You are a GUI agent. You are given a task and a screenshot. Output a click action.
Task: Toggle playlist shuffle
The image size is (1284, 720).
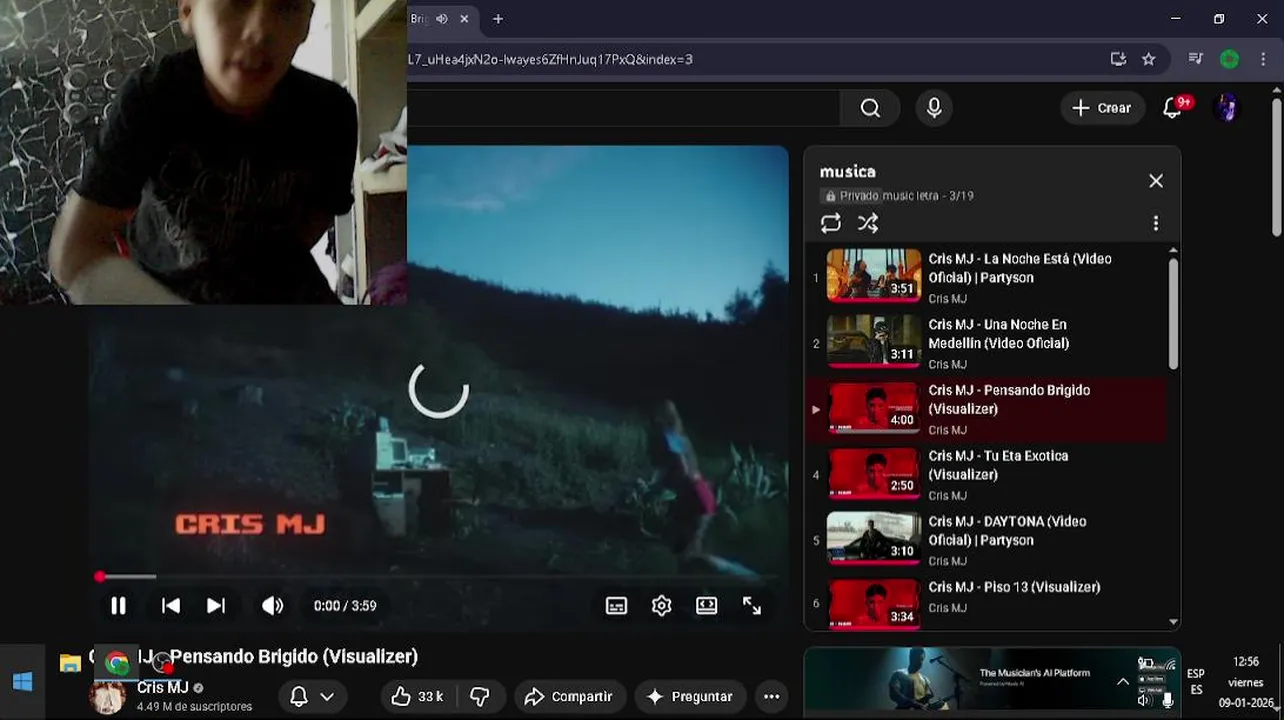[868, 223]
